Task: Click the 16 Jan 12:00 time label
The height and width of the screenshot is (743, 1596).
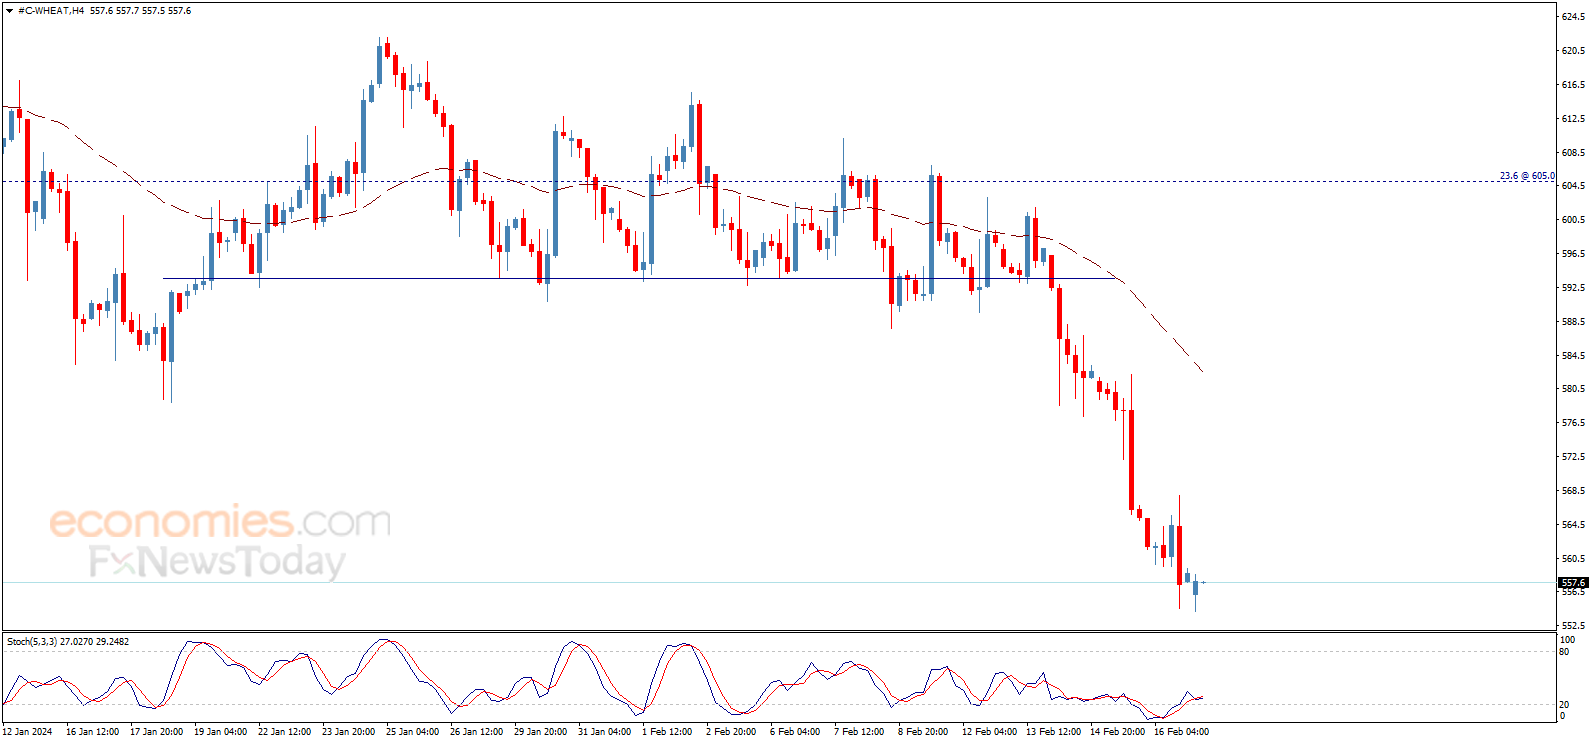Action: tap(92, 732)
